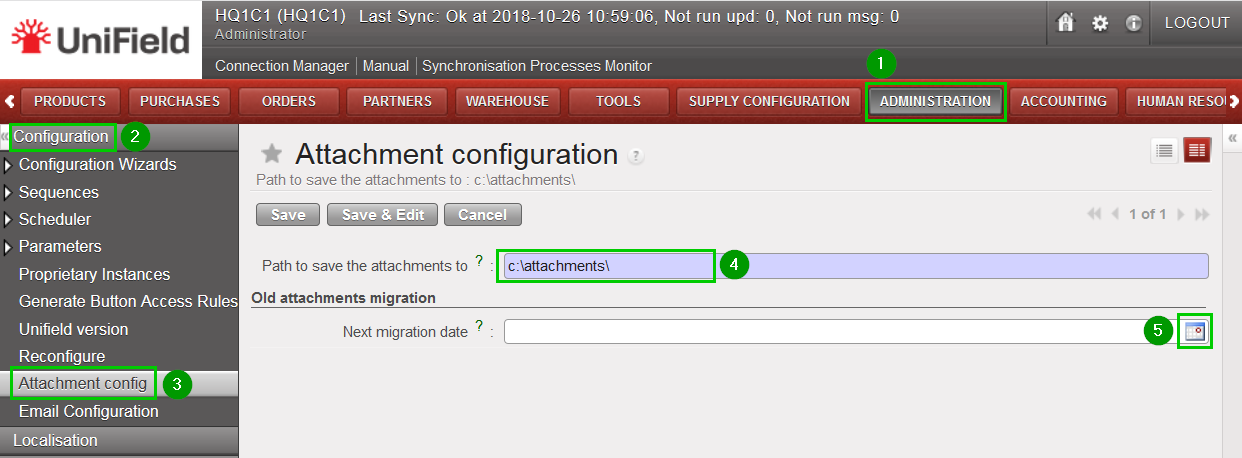Viewport: 1242px width, 458px height.
Task: Open Connection Manager link
Action: (x=282, y=66)
